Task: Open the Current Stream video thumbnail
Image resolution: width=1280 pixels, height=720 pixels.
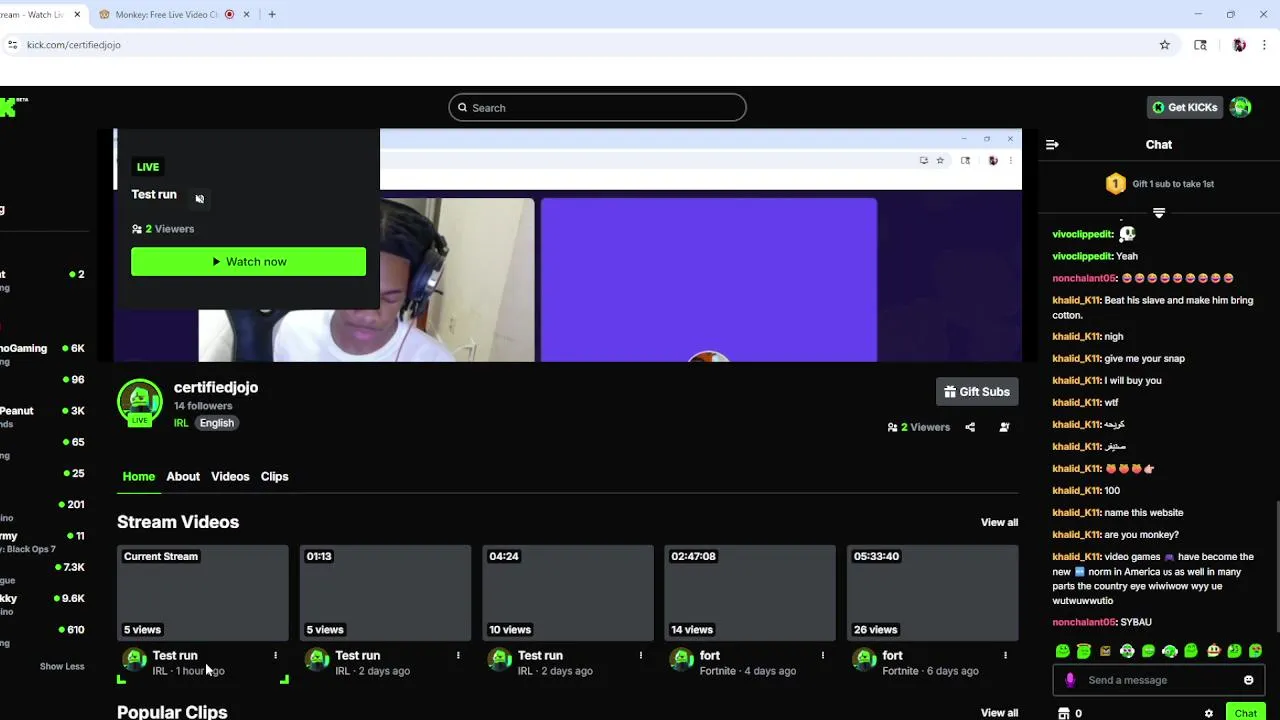Action: 203,593
